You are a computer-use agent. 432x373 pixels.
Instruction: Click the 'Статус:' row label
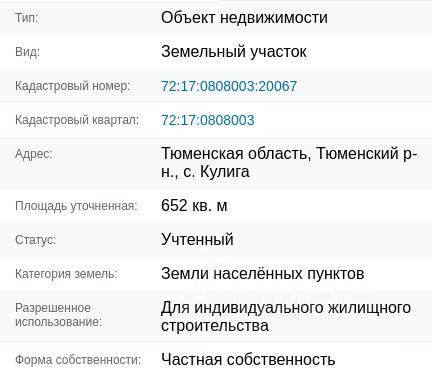click(x=36, y=240)
